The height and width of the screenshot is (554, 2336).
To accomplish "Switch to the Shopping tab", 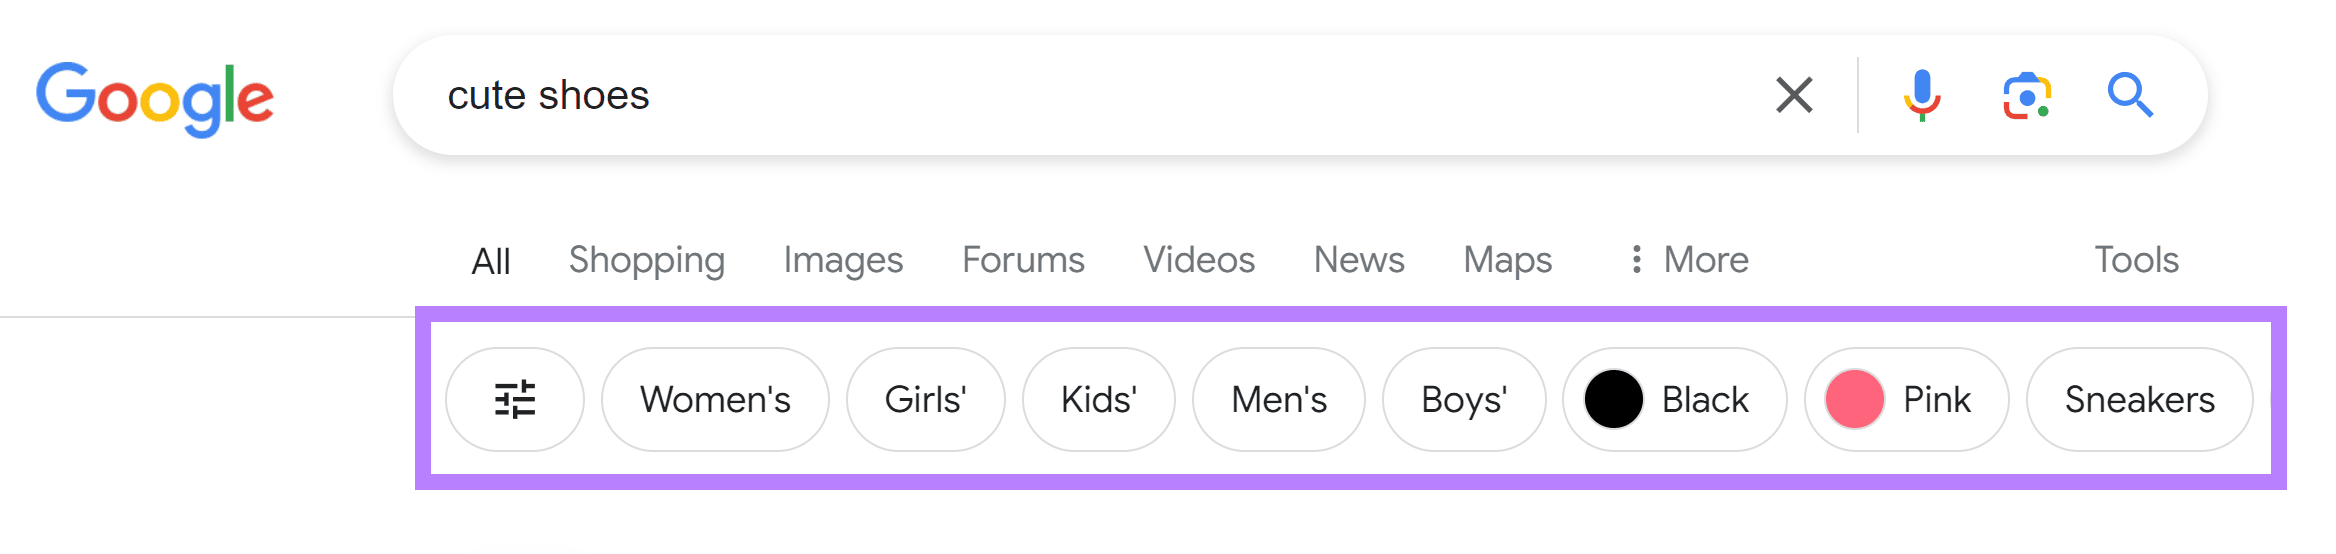I will 647,260.
